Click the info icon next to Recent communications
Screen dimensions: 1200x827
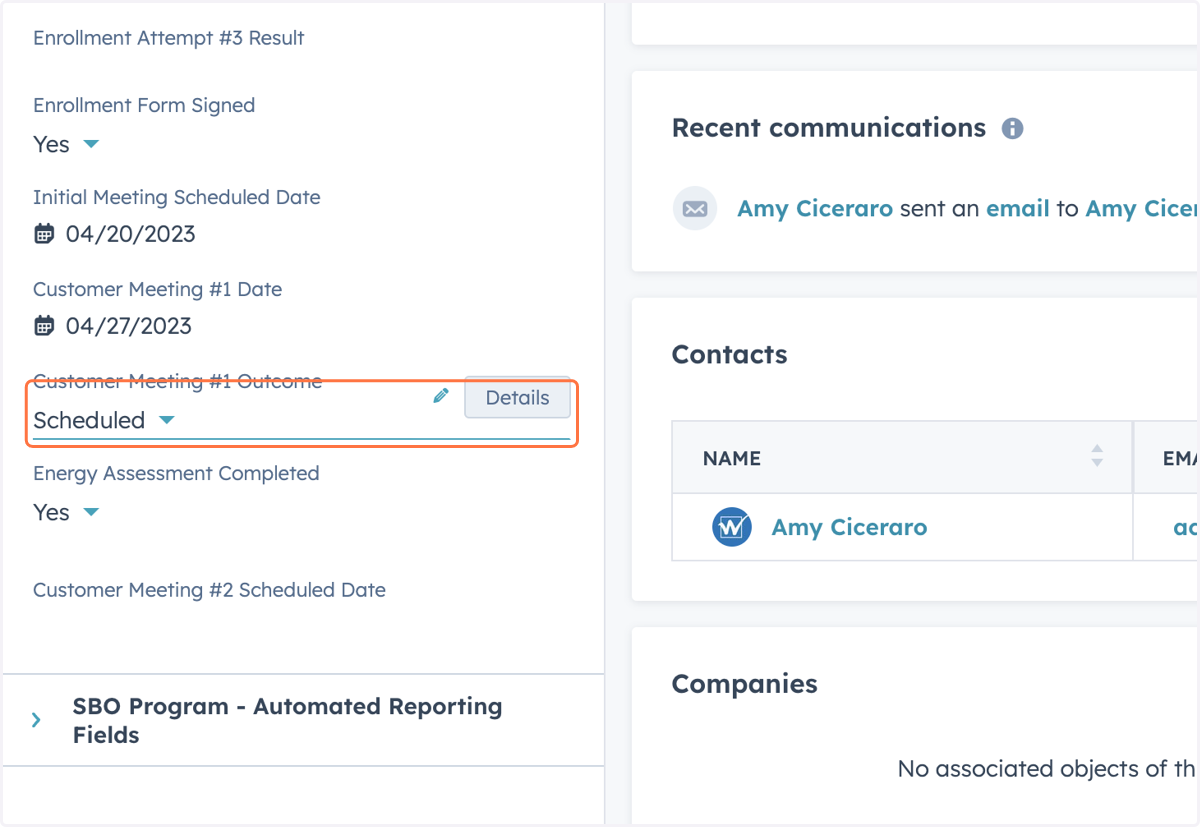tap(1013, 128)
